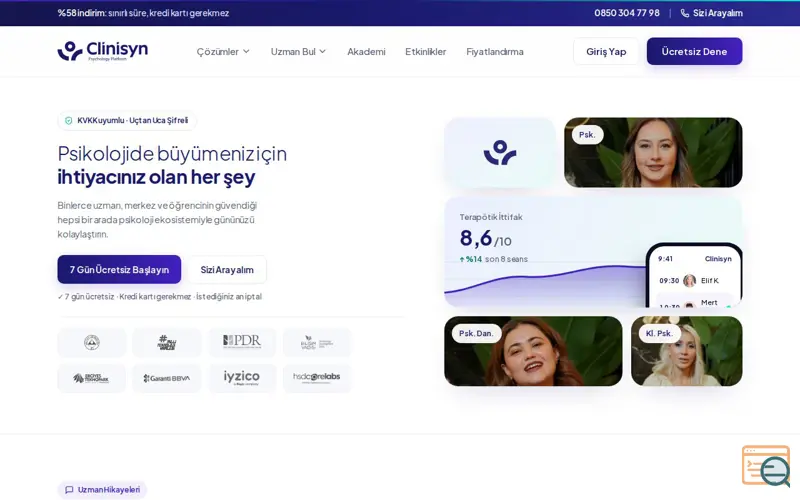This screenshot has height=500, width=800.
Task: Click the Kl. Psk. label chip
Action: pyautogui.click(x=660, y=333)
